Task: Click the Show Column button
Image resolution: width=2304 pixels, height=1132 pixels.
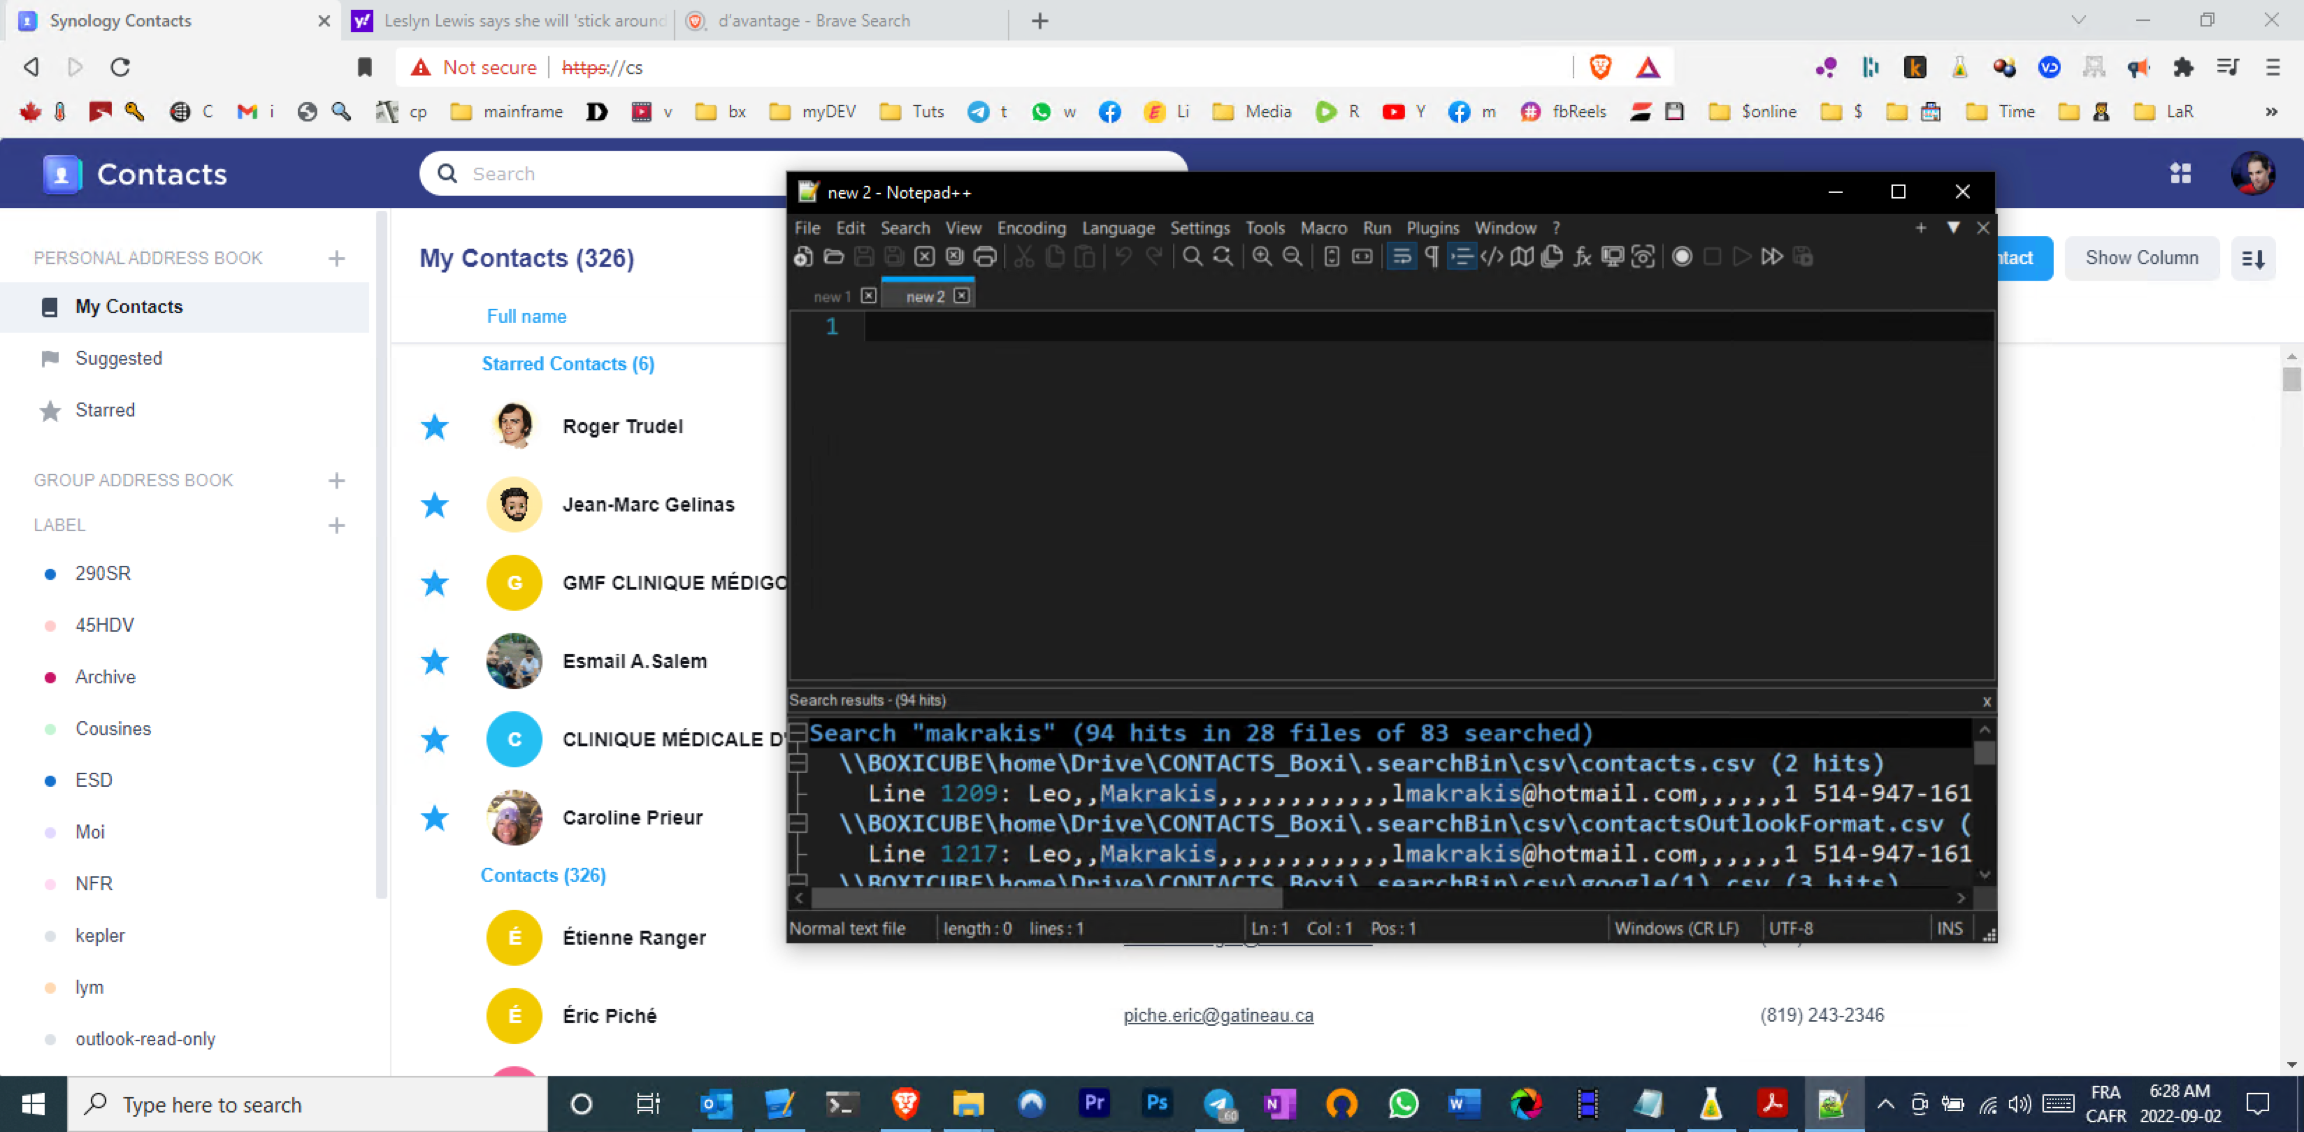Action: pyautogui.click(x=2142, y=258)
